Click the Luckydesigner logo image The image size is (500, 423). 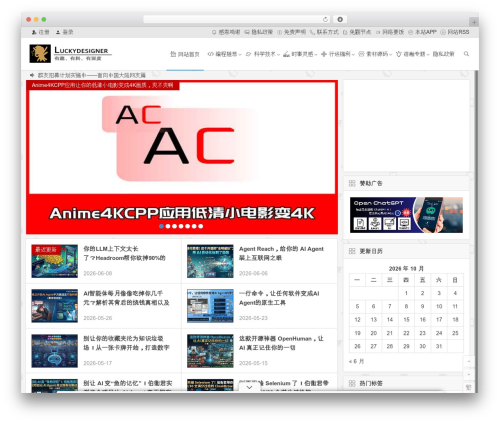point(40,53)
